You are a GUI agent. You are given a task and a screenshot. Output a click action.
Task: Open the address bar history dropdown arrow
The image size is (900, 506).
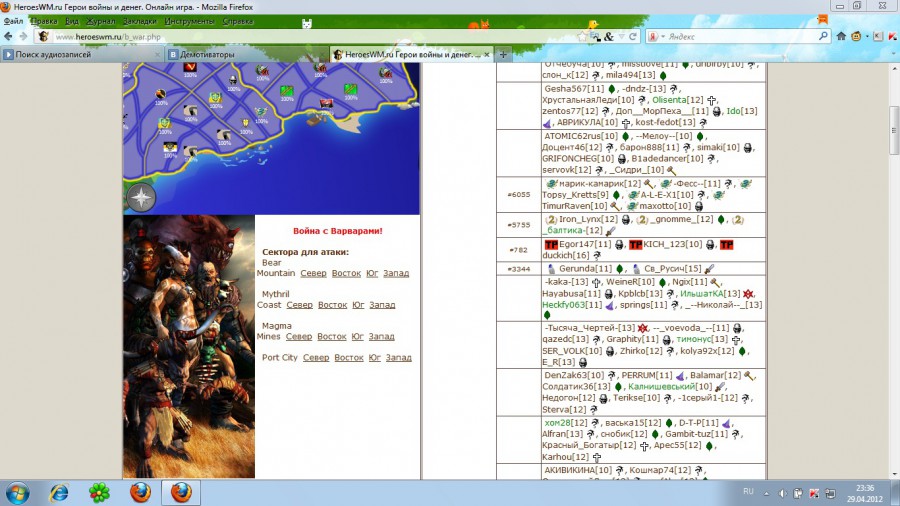click(x=621, y=36)
